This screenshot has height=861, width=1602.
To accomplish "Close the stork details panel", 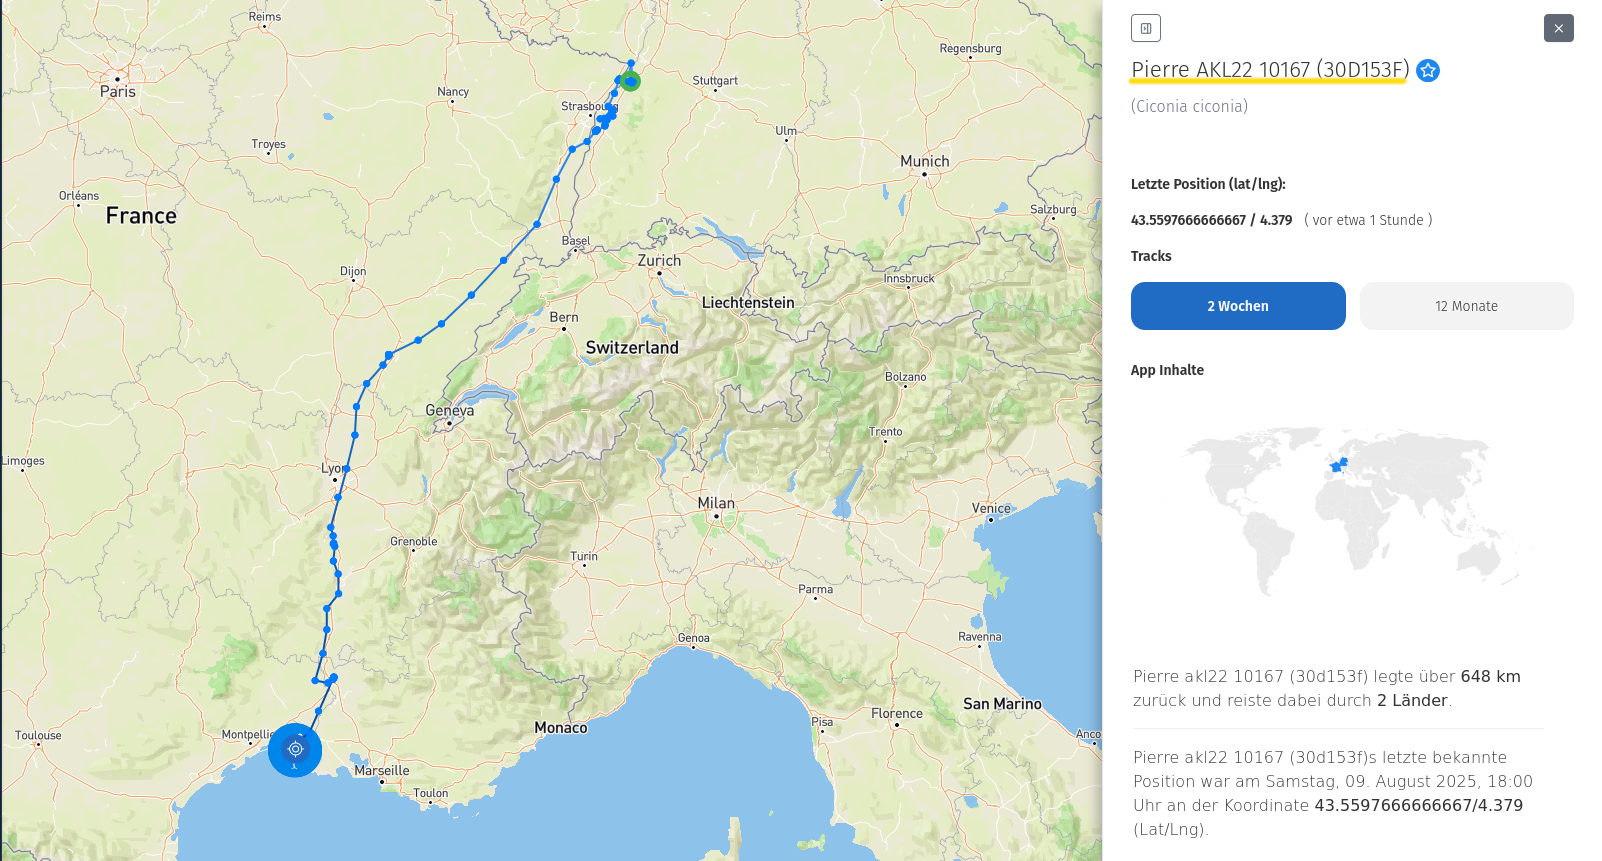I will pos(1558,28).
